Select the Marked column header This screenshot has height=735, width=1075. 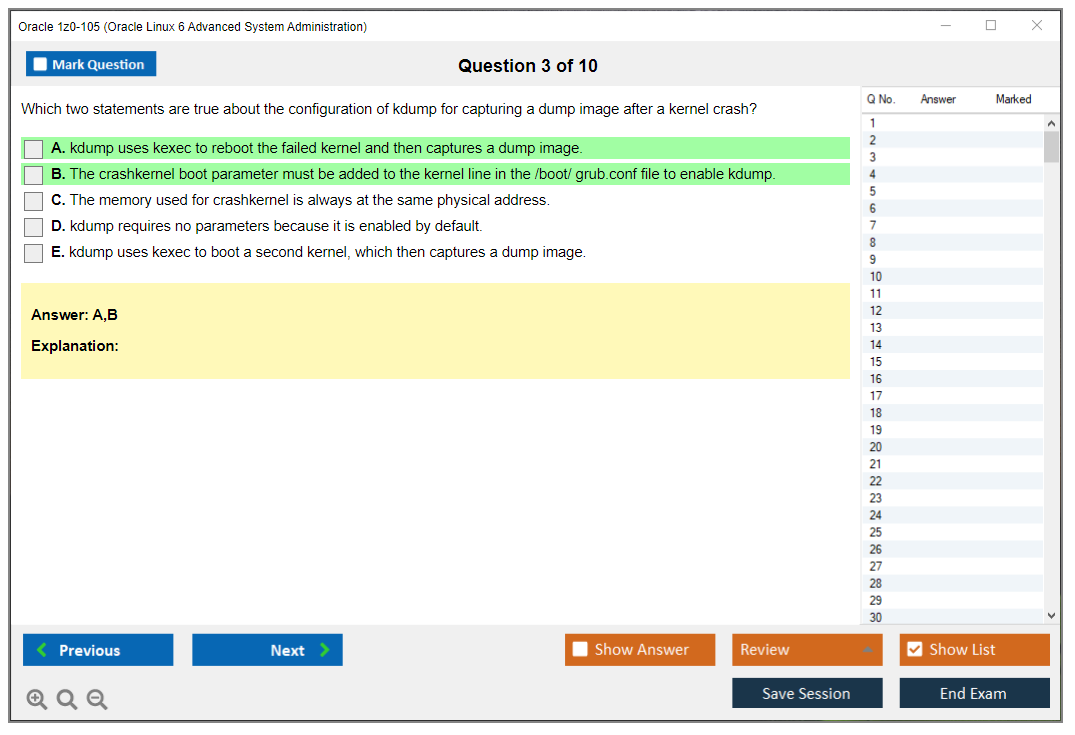tap(1013, 99)
